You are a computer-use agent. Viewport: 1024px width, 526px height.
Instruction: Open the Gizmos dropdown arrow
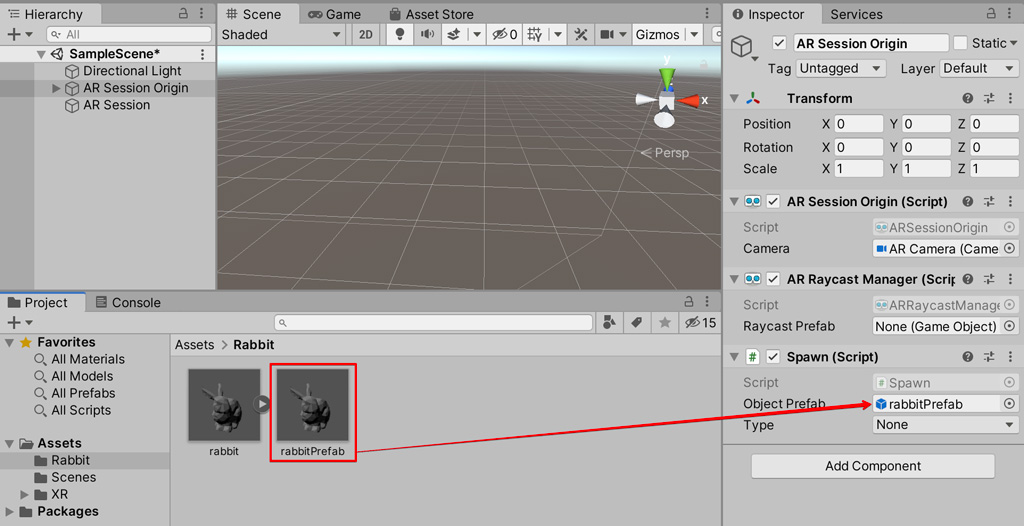695,35
